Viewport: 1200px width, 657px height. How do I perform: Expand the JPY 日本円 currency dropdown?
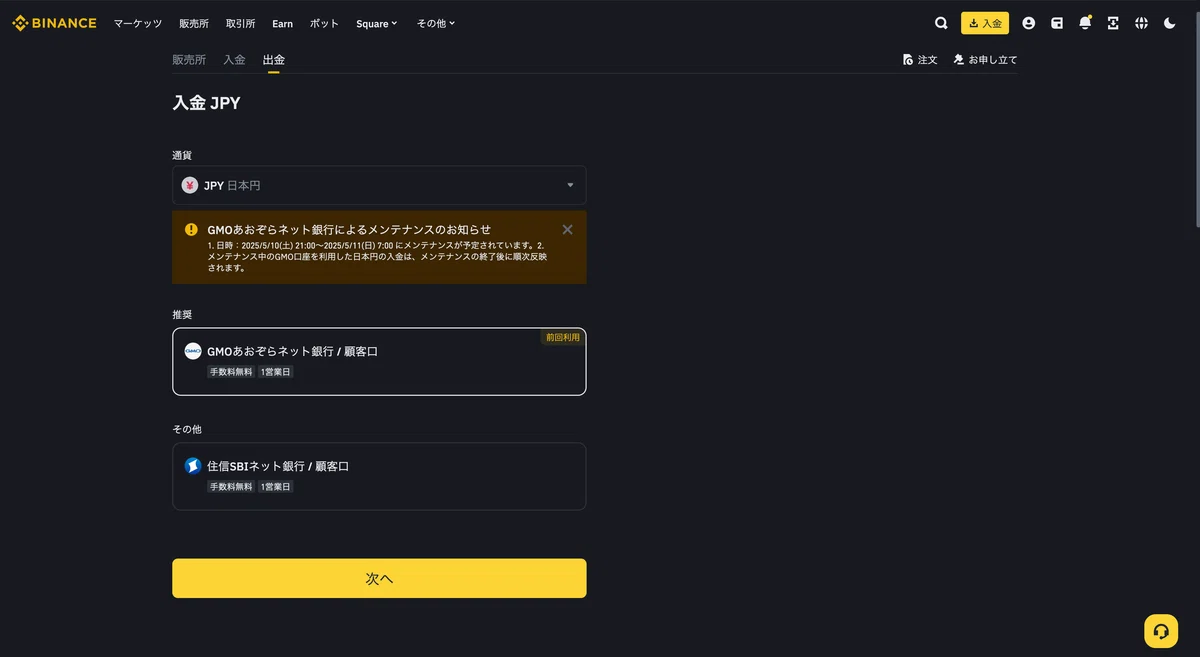tap(379, 185)
